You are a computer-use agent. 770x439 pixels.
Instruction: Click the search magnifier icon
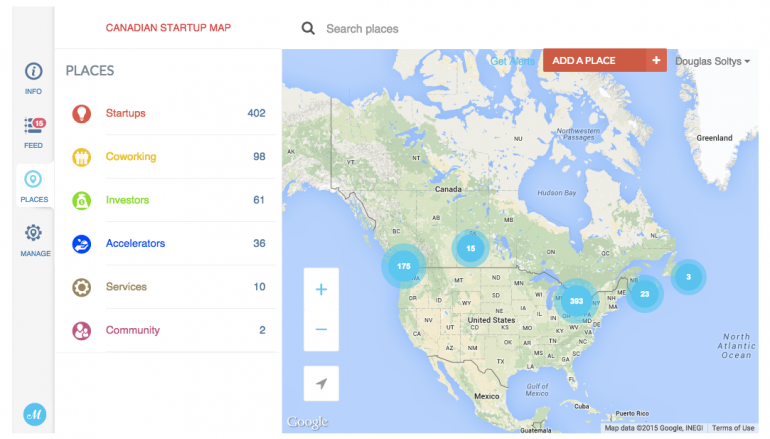308,28
